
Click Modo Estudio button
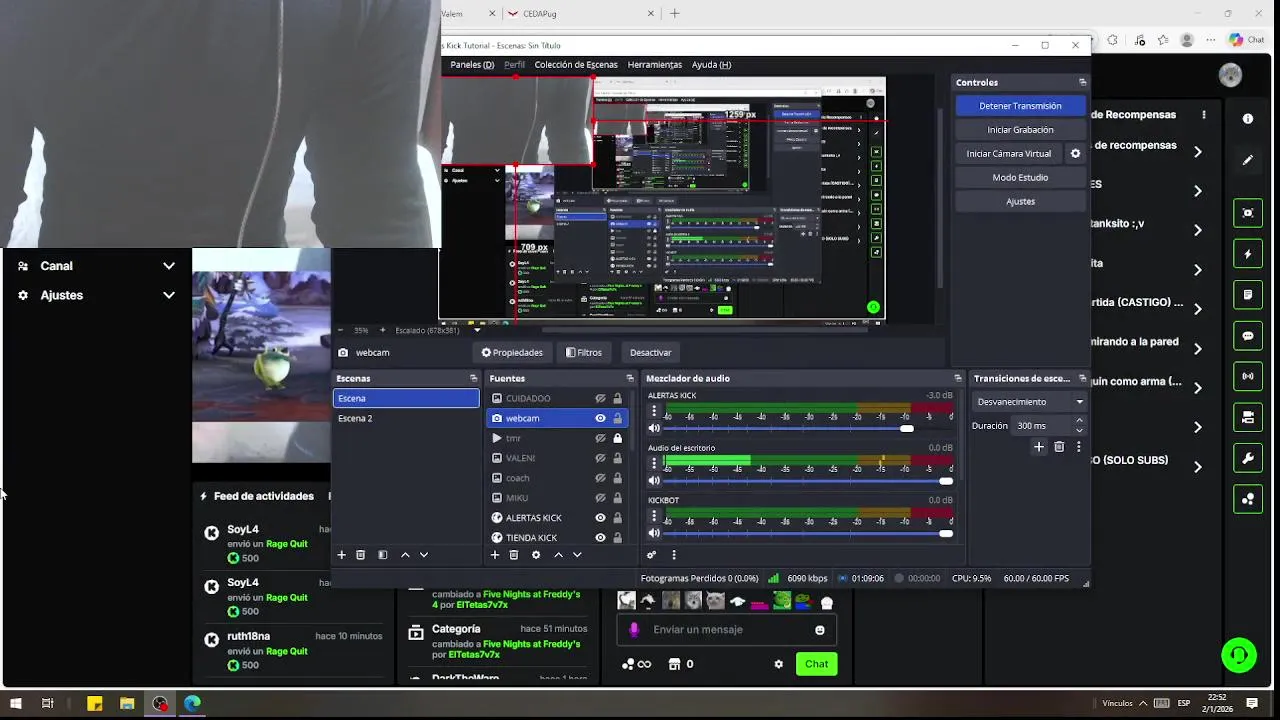(1020, 178)
